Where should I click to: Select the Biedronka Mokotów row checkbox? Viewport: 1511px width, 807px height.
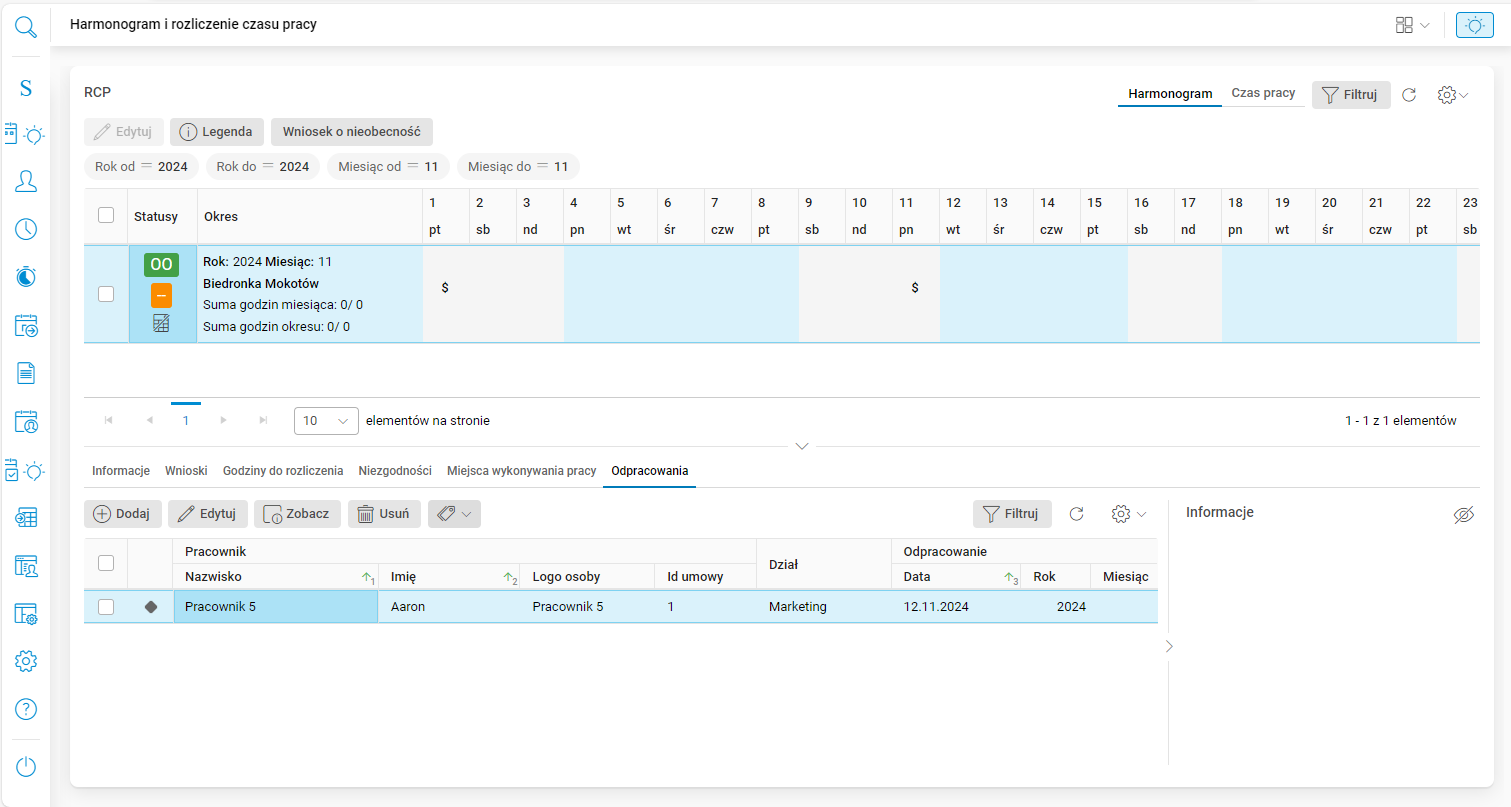click(106, 294)
